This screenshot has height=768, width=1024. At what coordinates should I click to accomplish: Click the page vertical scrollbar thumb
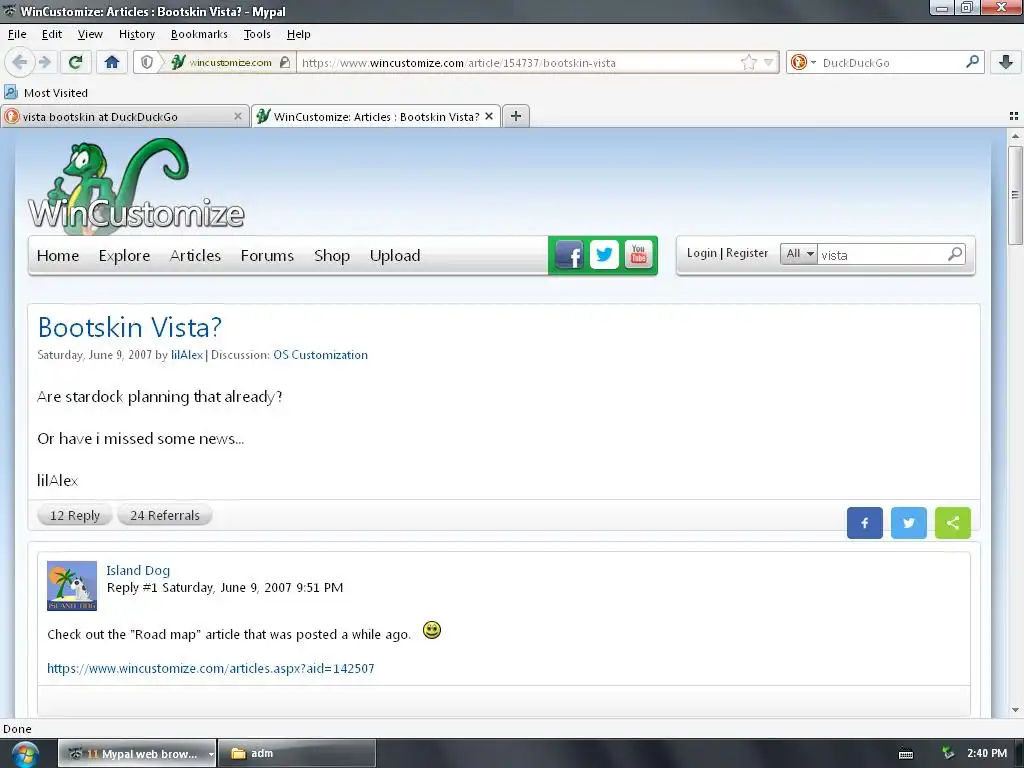pos(1015,195)
